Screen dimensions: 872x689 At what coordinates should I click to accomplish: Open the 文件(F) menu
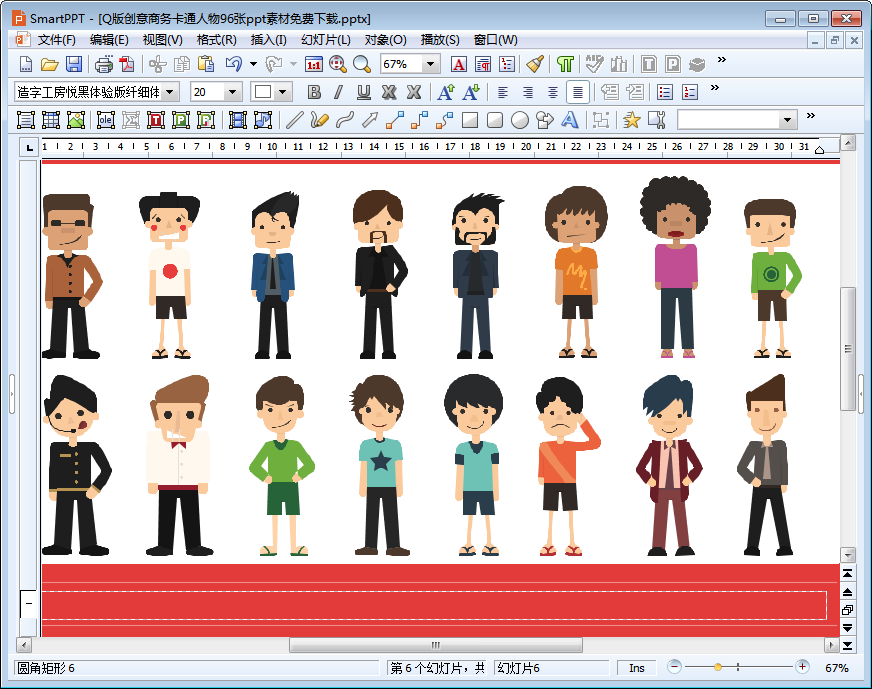pos(56,40)
